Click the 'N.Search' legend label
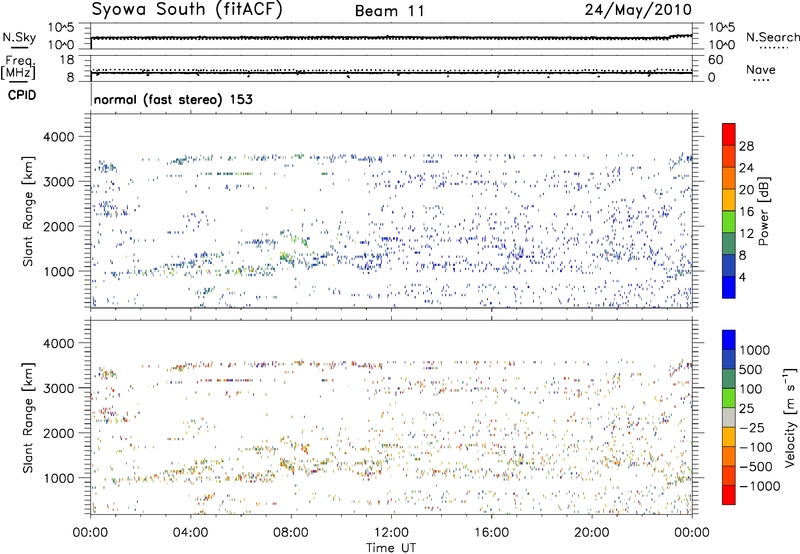This screenshot has height=554, width=800. [x=772, y=37]
